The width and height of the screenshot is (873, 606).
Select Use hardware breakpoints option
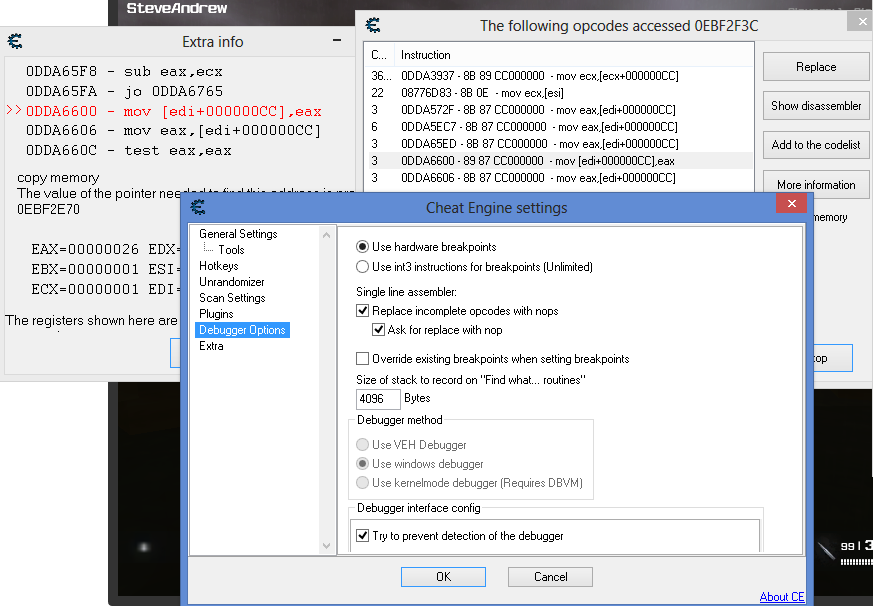(363, 247)
